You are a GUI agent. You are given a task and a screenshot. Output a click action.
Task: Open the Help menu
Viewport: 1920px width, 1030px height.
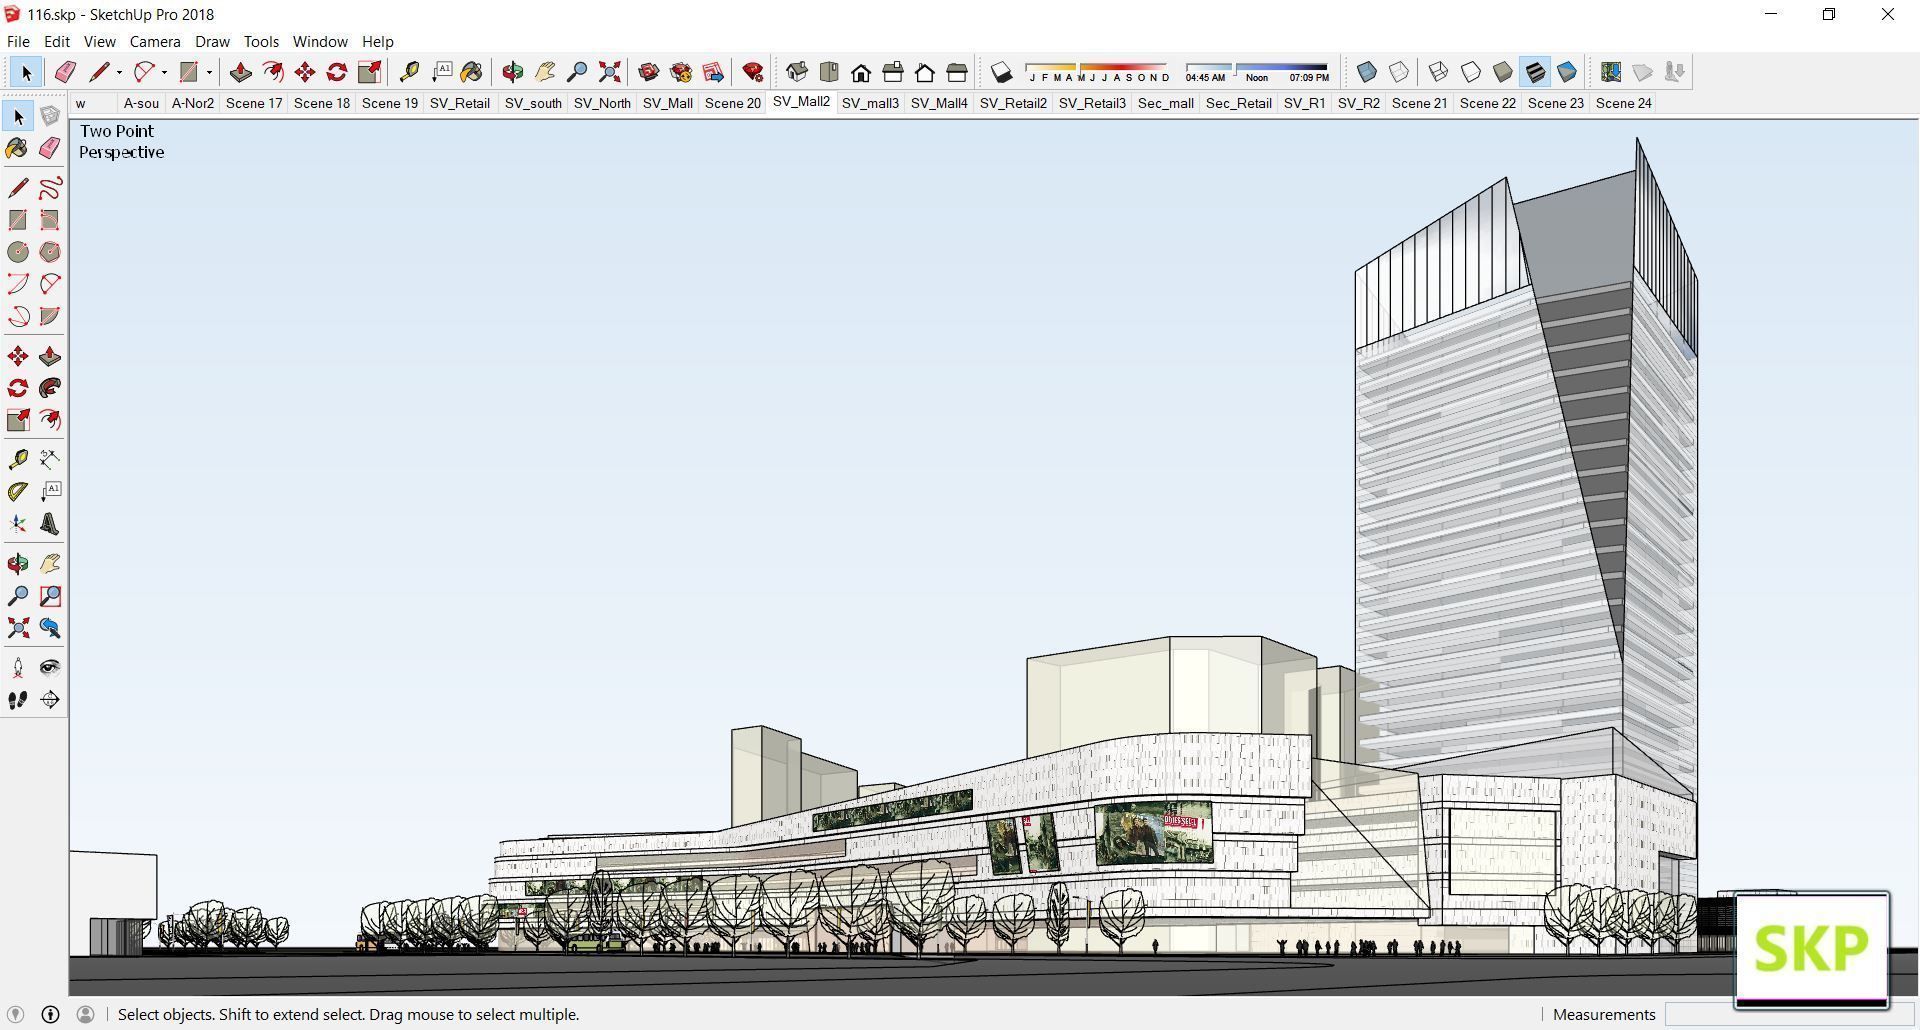[x=377, y=42]
